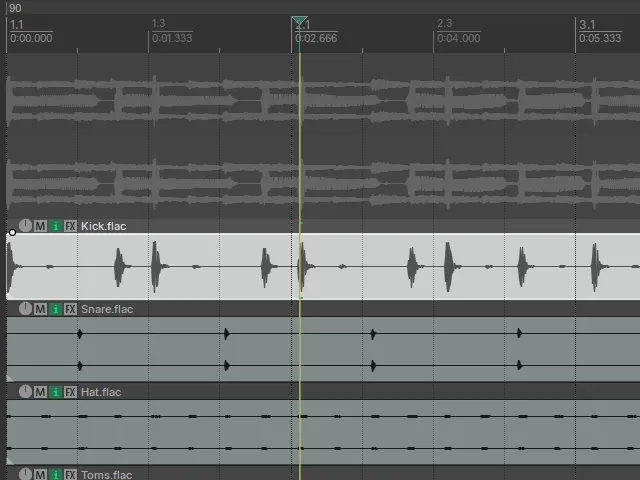Mute the Kick.flac item with its M button
The image size is (640, 480).
pyautogui.click(x=40, y=226)
